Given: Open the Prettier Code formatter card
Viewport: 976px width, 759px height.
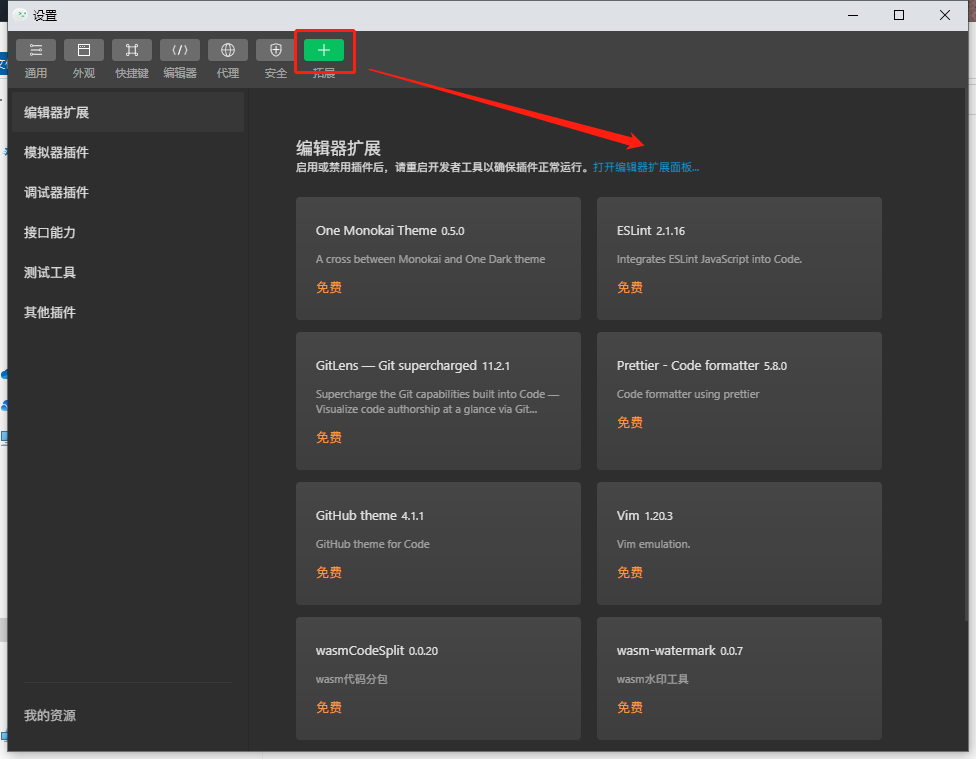Looking at the screenshot, I should [x=739, y=401].
